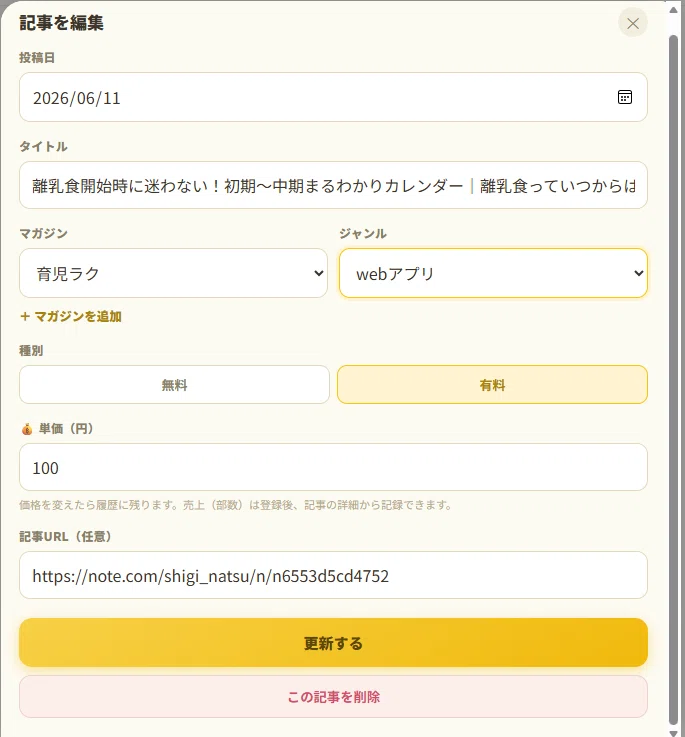Click into the タイトル text field
Screen dimensions: 685x737
pyautogui.click(x=333, y=185)
